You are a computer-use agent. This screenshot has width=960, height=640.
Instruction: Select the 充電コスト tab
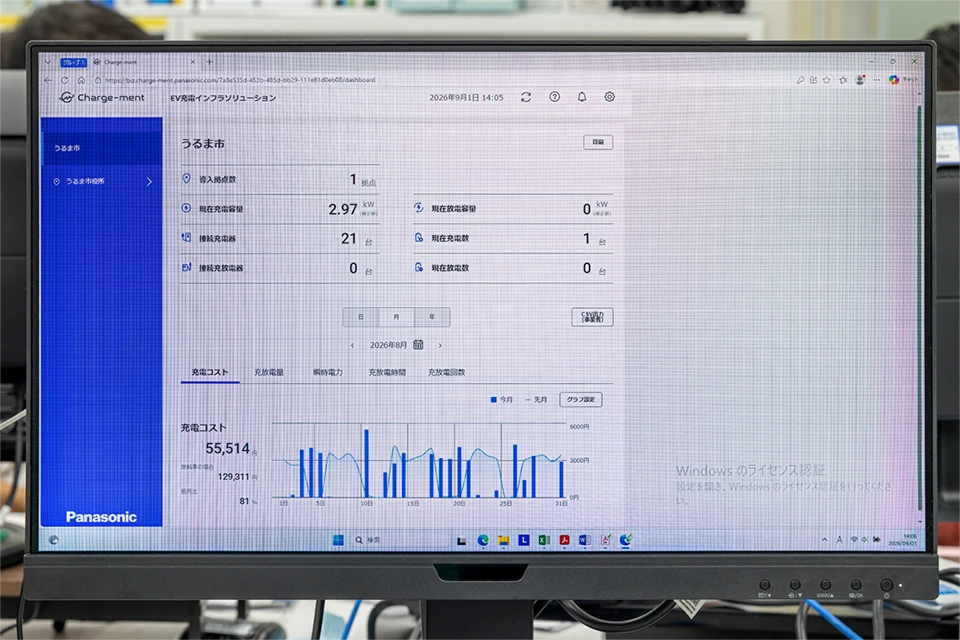point(210,372)
